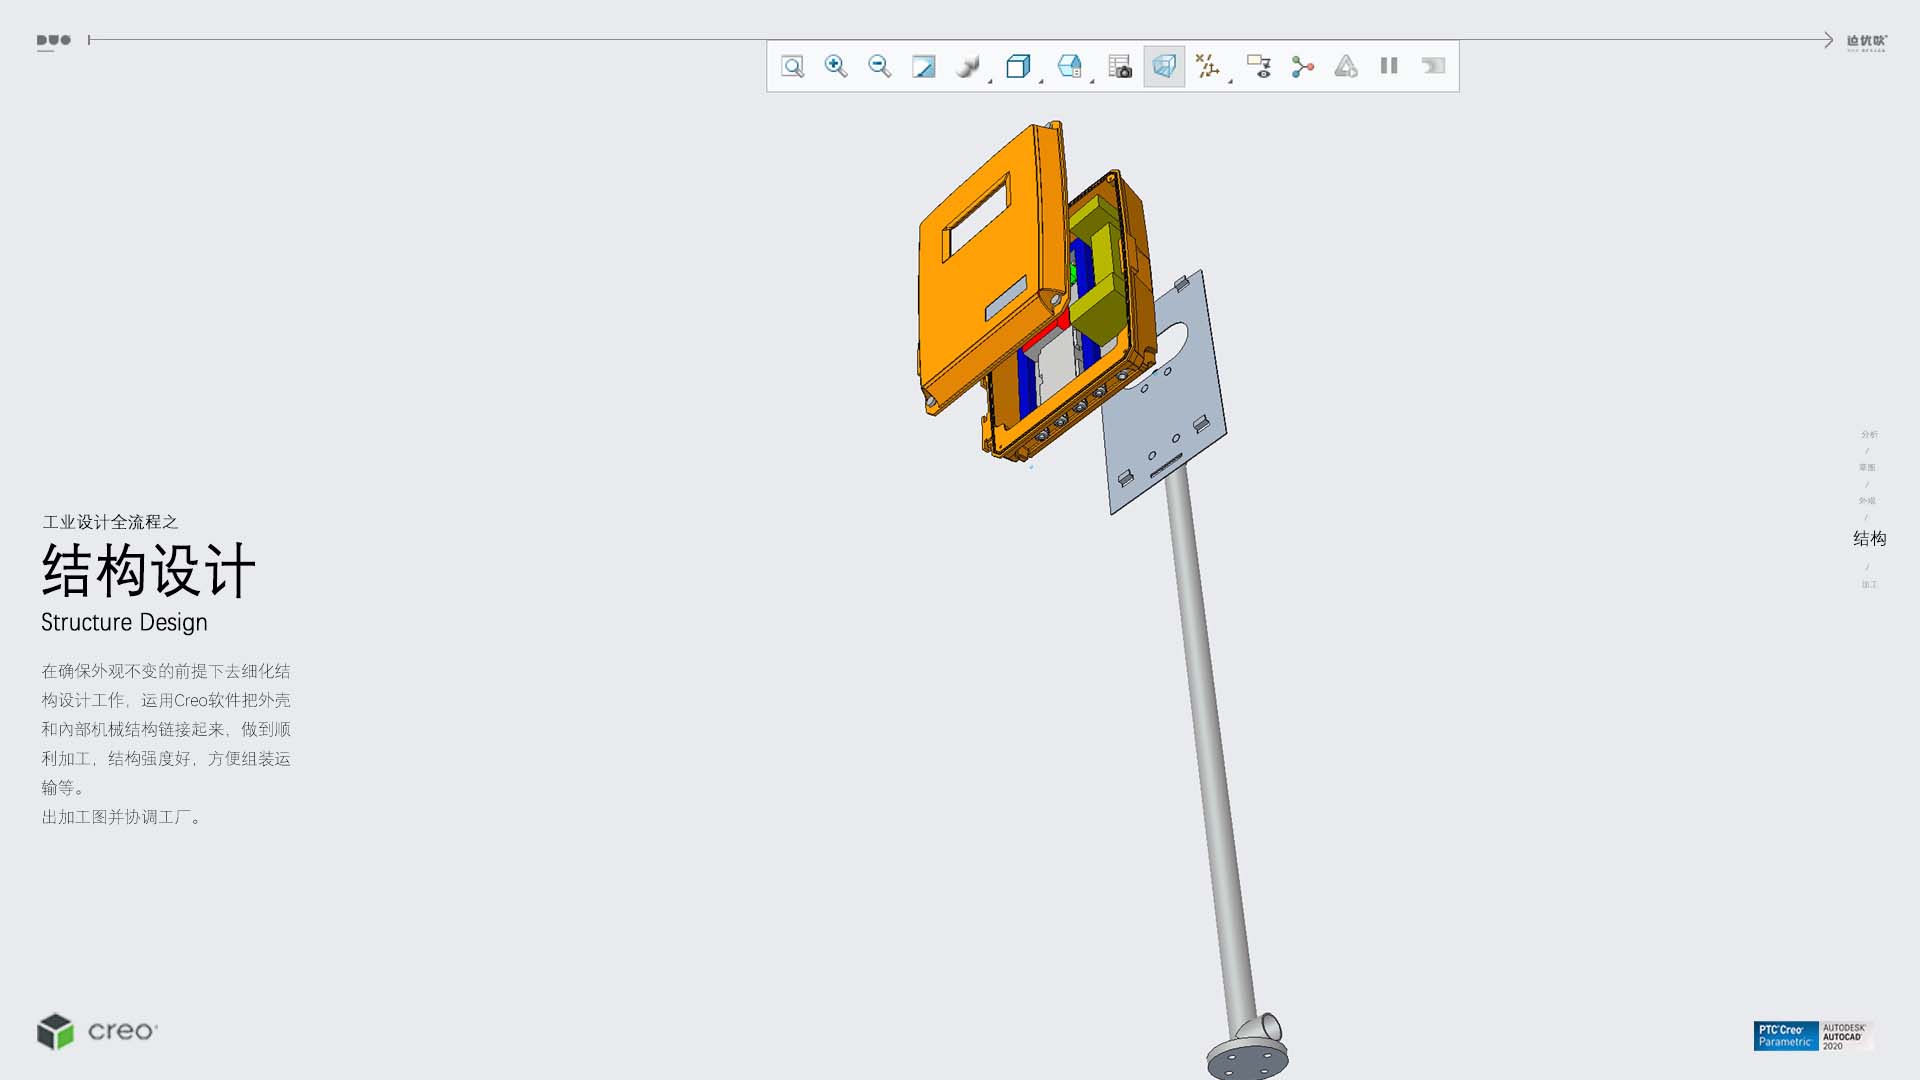1920x1080 pixels.
Task: Open the Saved Orientations cube icon
Action: click(1018, 67)
